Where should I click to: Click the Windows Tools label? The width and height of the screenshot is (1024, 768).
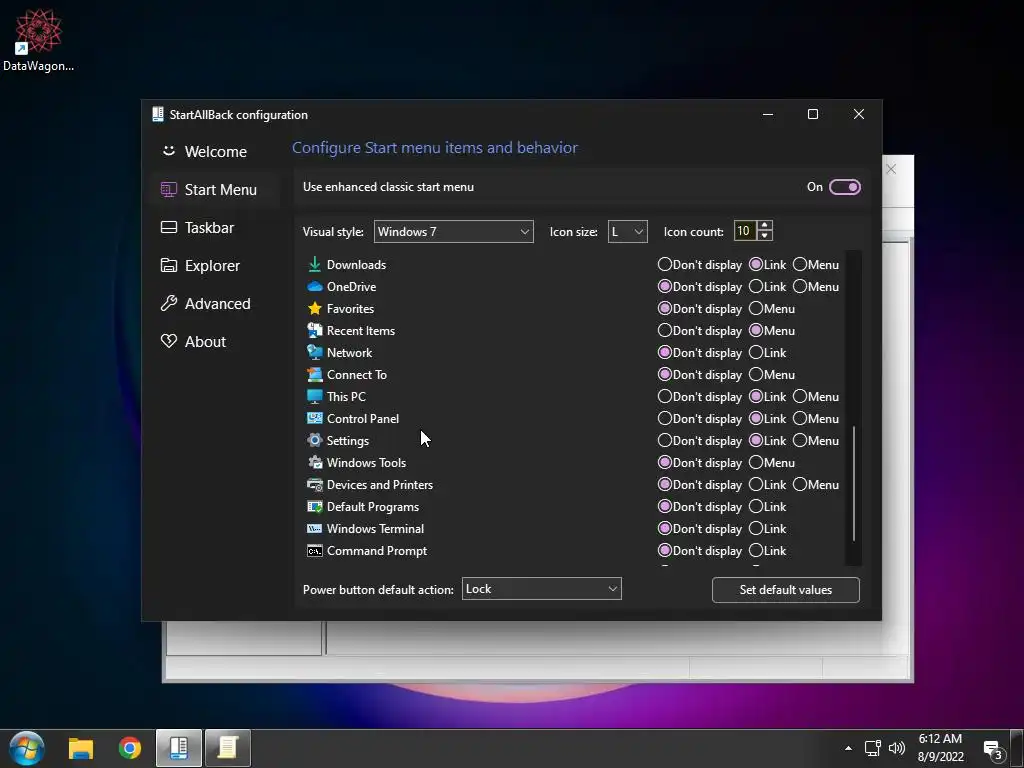pyautogui.click(x=366, y=463)
